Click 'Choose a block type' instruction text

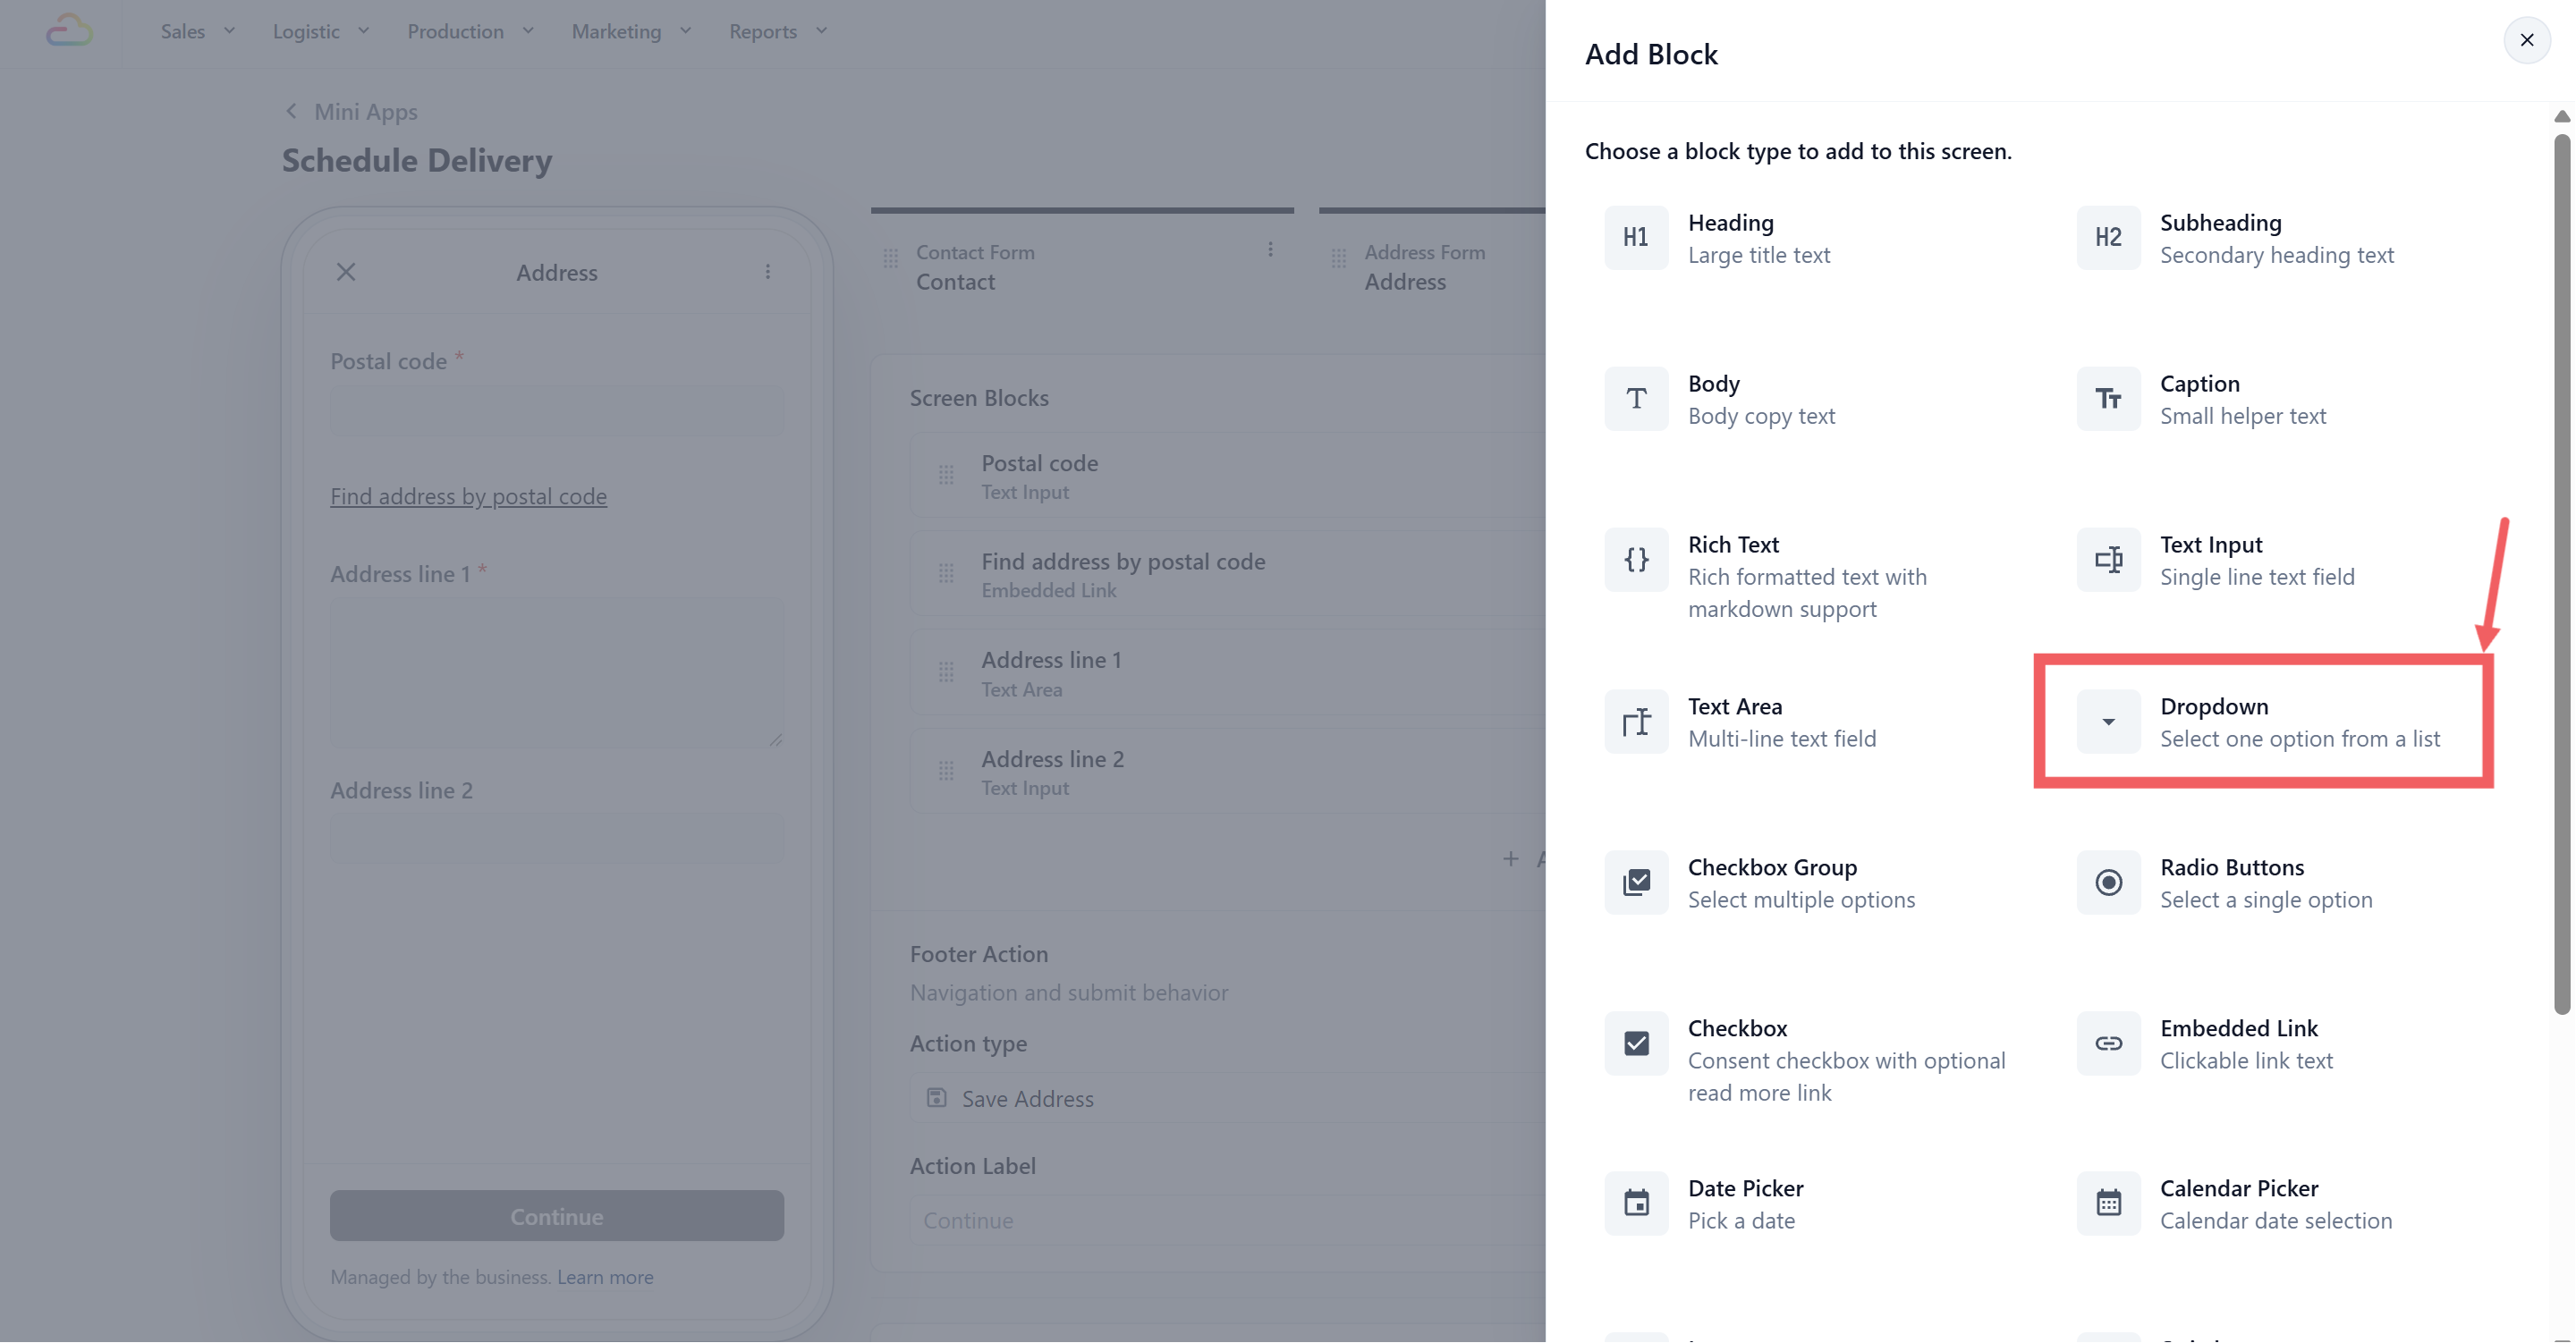click(1798, 151)
